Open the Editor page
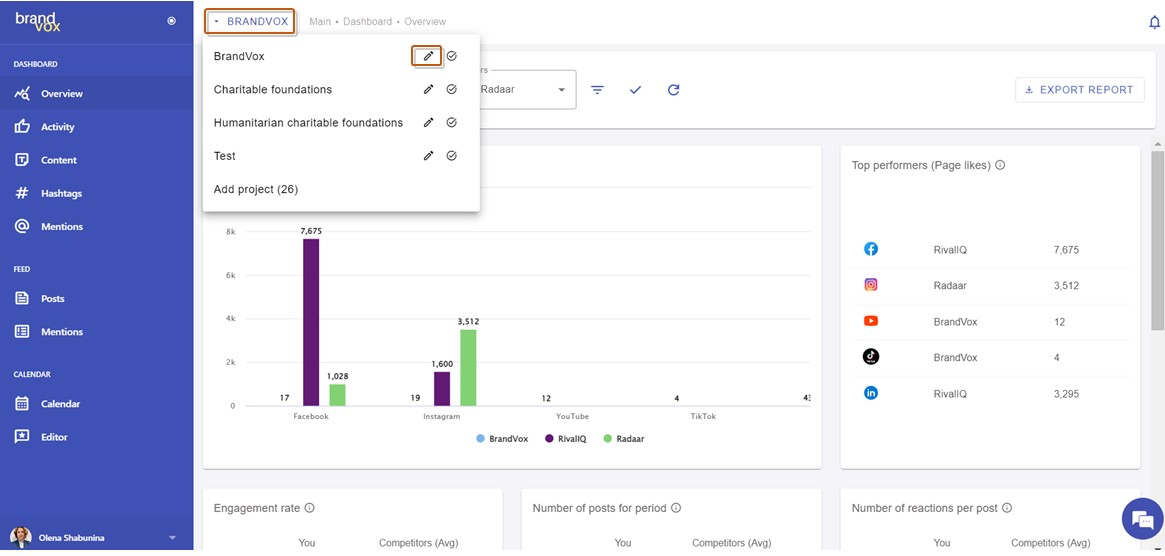This screenshot has height=556, width=1165. point(97,437)
